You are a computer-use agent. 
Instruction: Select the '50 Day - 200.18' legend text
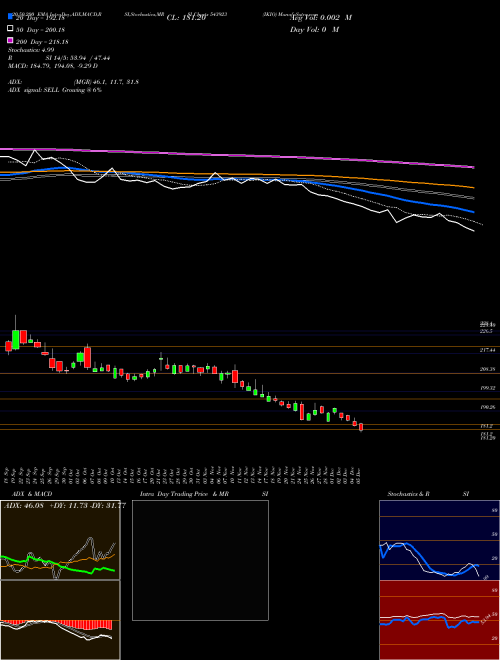[41, 30]
